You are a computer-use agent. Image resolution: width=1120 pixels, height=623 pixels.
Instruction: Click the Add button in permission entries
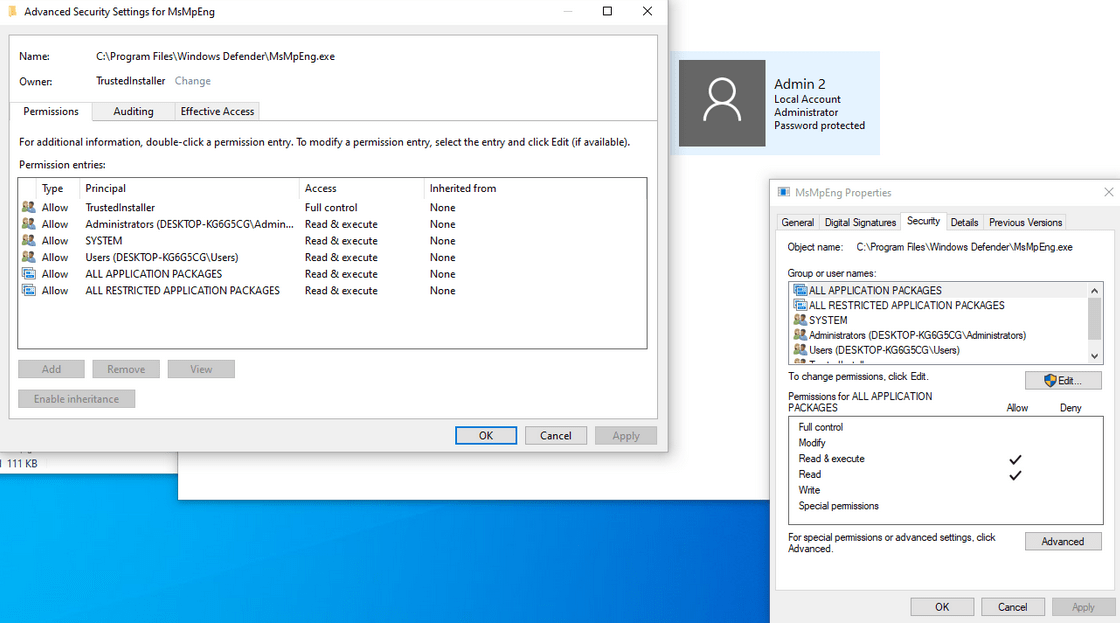51,369
